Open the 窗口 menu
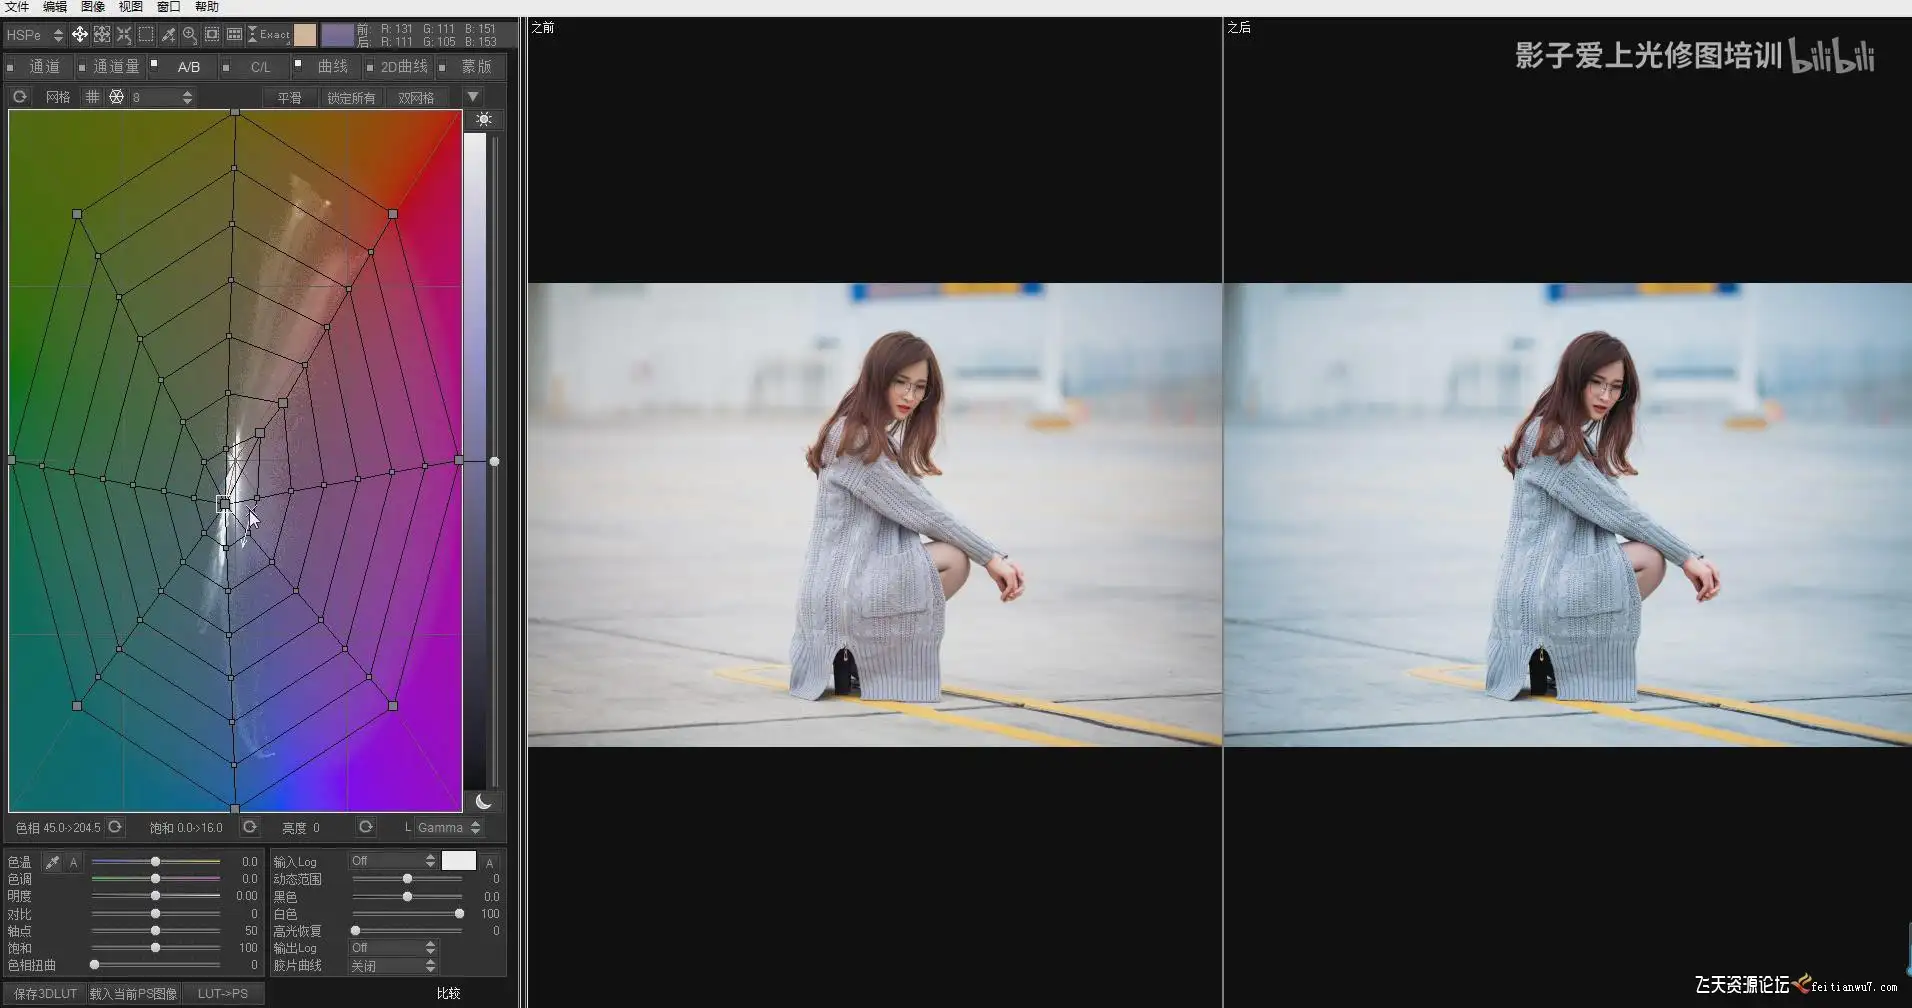The image size is (1912, 1008). click(x=169, y=7)
